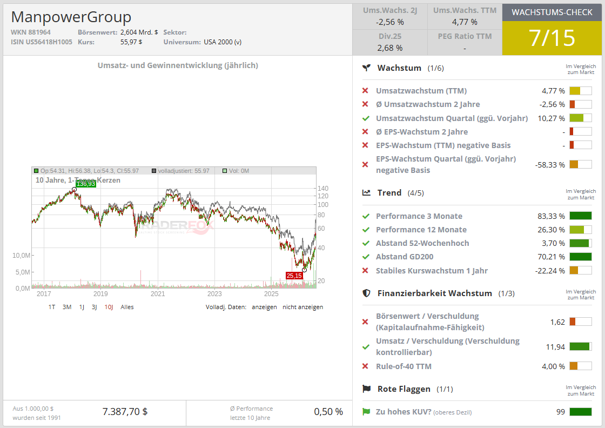605x428 pixels.
Task: Click green check next to Umsatzwachstum Quartal
Action: click(365, 118)
